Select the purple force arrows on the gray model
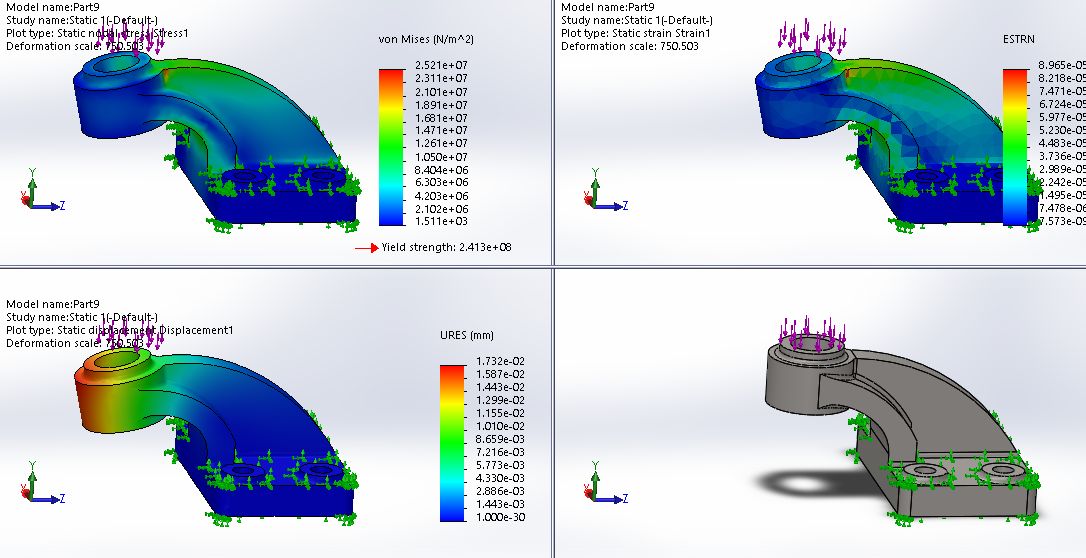The image size is (1086, 558). [812, 334]
